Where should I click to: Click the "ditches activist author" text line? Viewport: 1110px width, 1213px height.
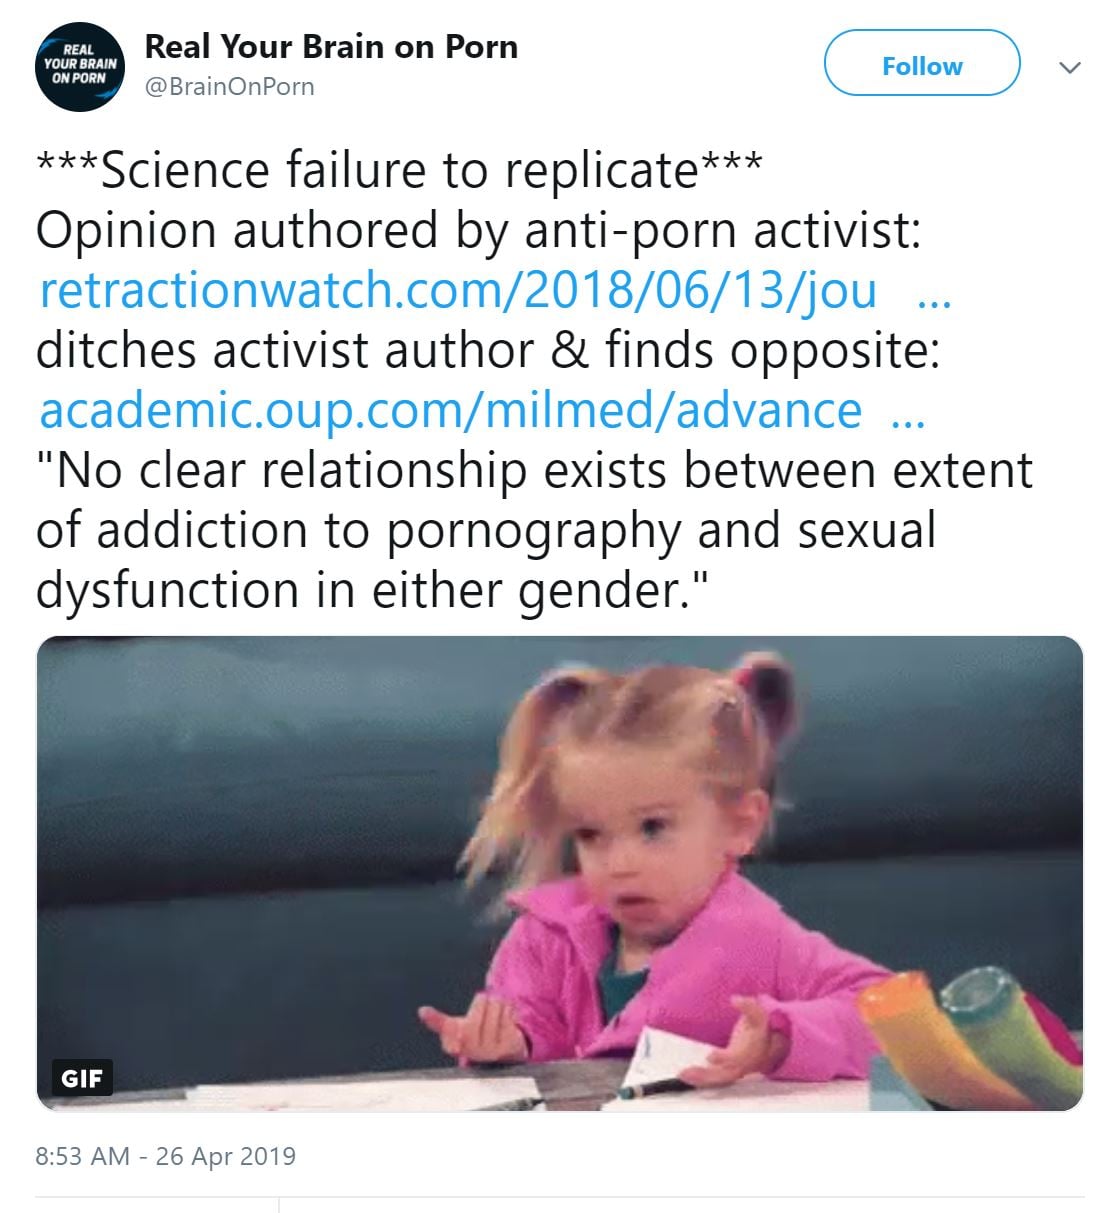coord(488,350)
